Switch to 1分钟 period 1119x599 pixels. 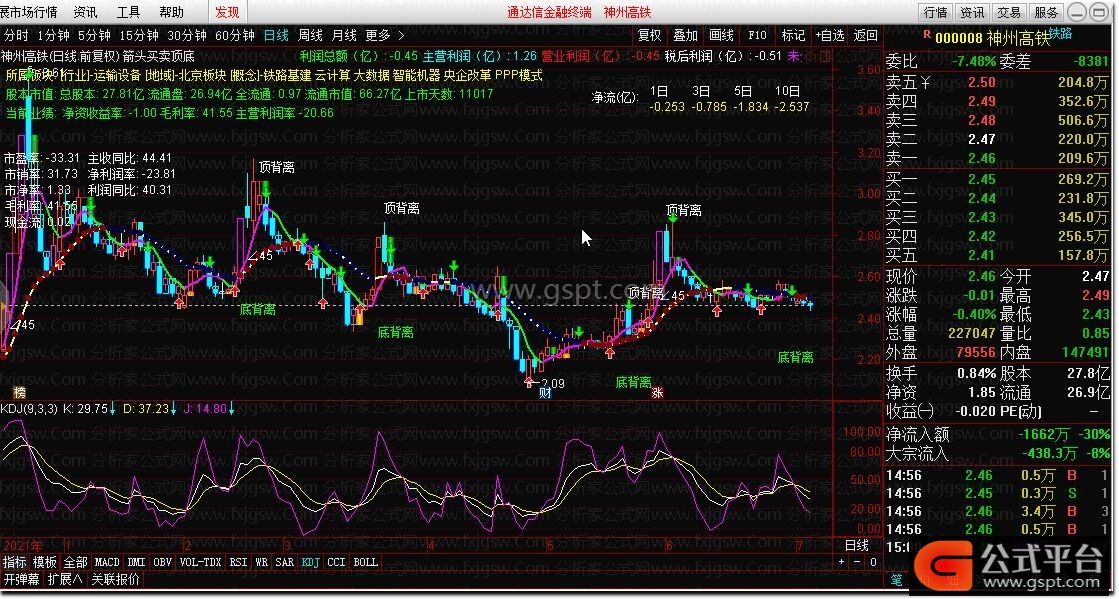pos(54,35)
